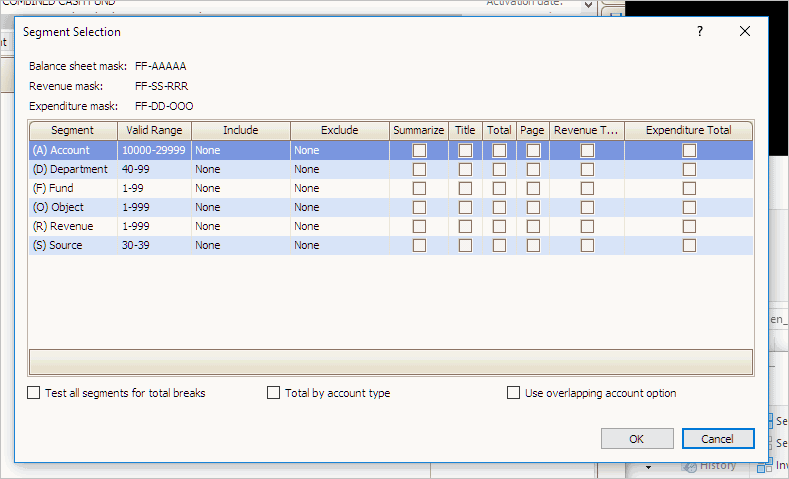Select the (F) Fund segment row
The image size is (789, 479).
[390, 189]
